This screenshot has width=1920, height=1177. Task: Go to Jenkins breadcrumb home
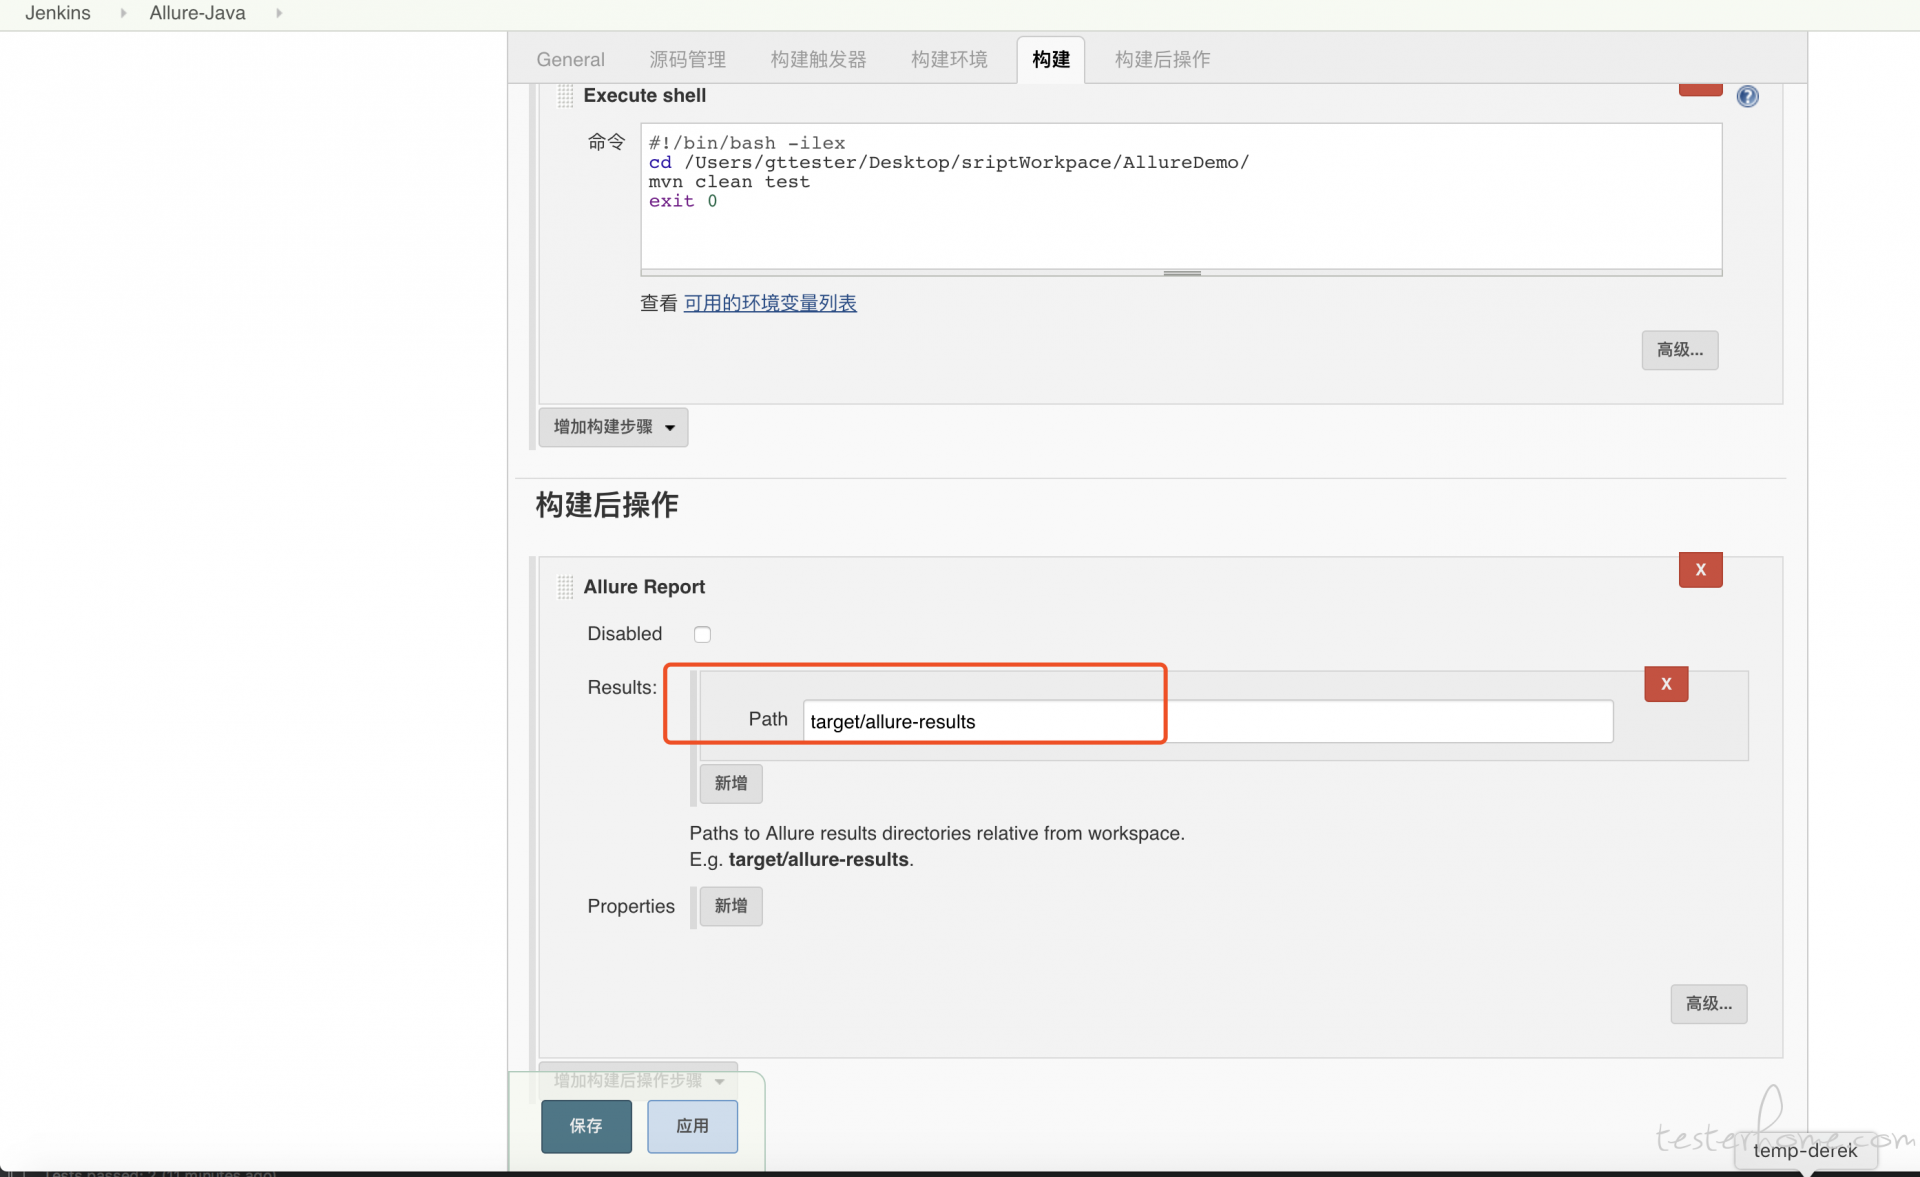[x=58, y=13]
